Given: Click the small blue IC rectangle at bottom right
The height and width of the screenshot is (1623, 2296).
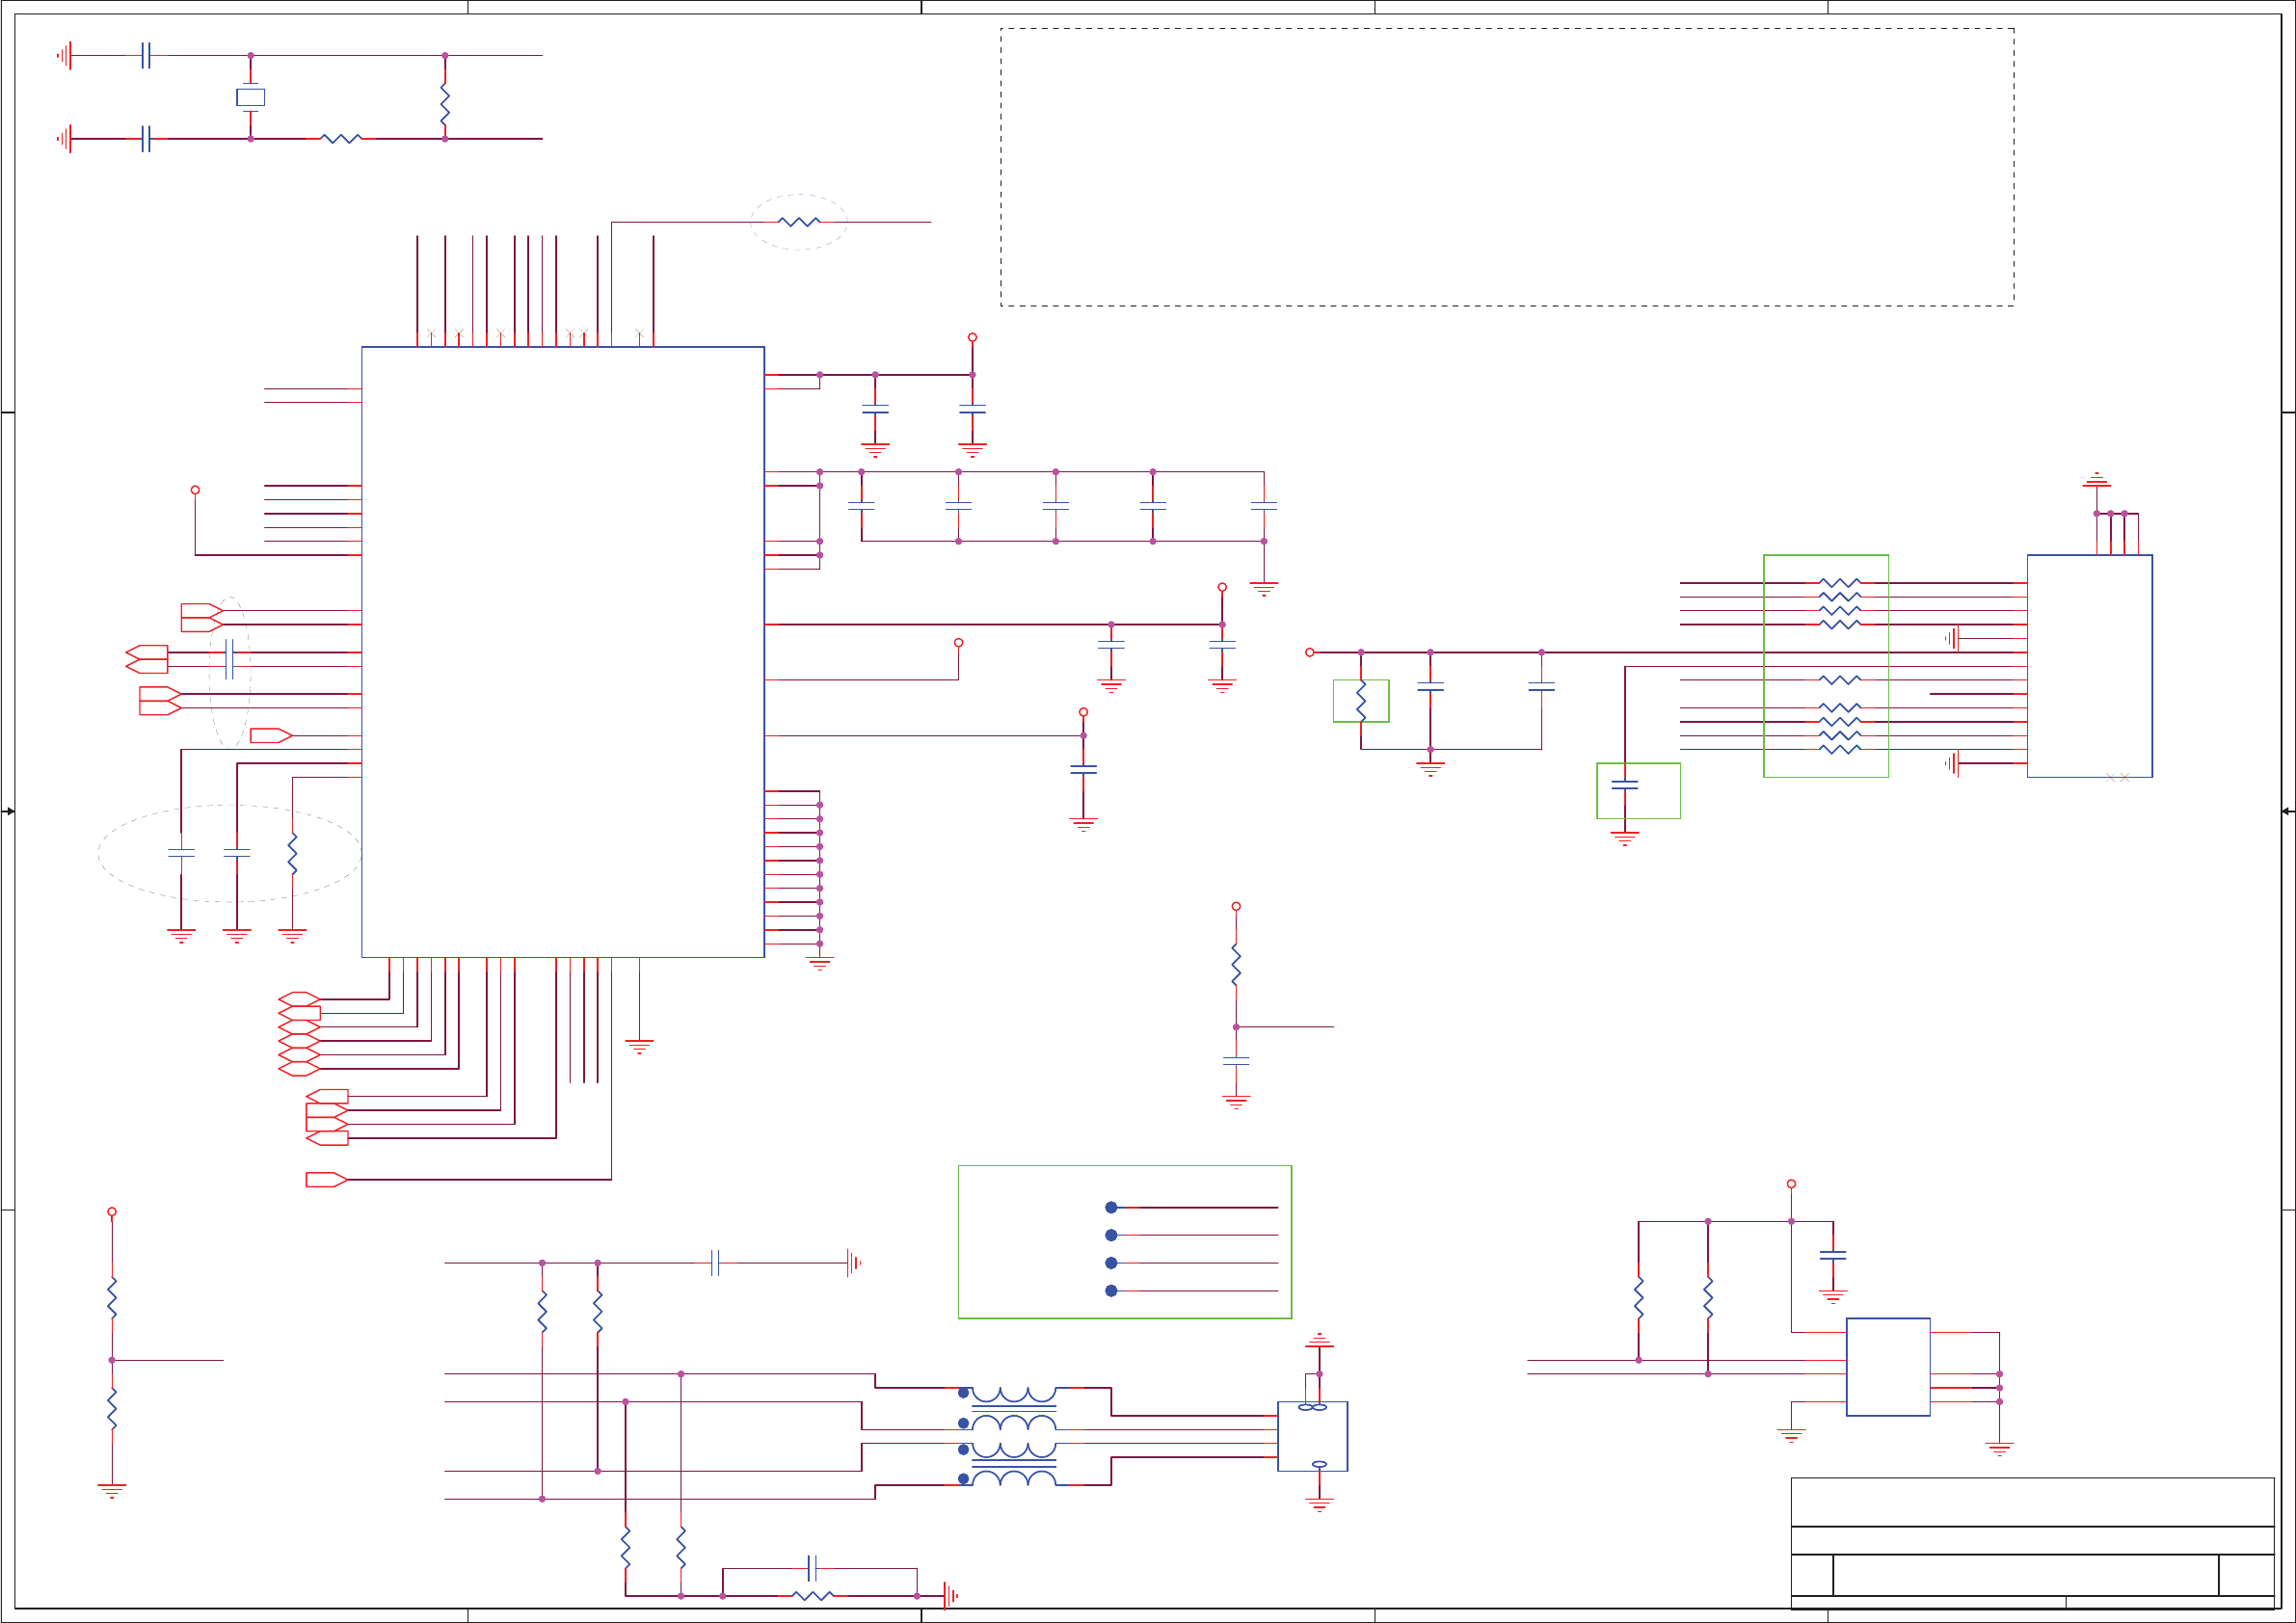Looking at the screenshot, I should (x=1887, y=1366).
